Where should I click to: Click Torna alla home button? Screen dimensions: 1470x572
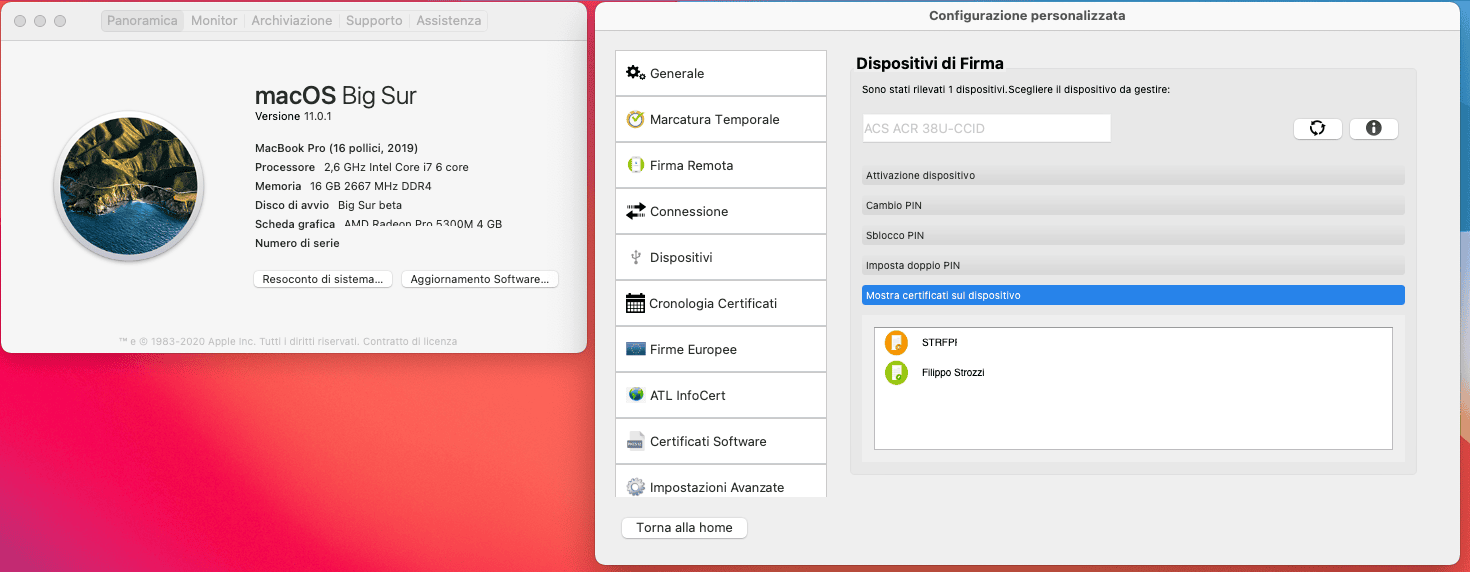tap(685, 527)
